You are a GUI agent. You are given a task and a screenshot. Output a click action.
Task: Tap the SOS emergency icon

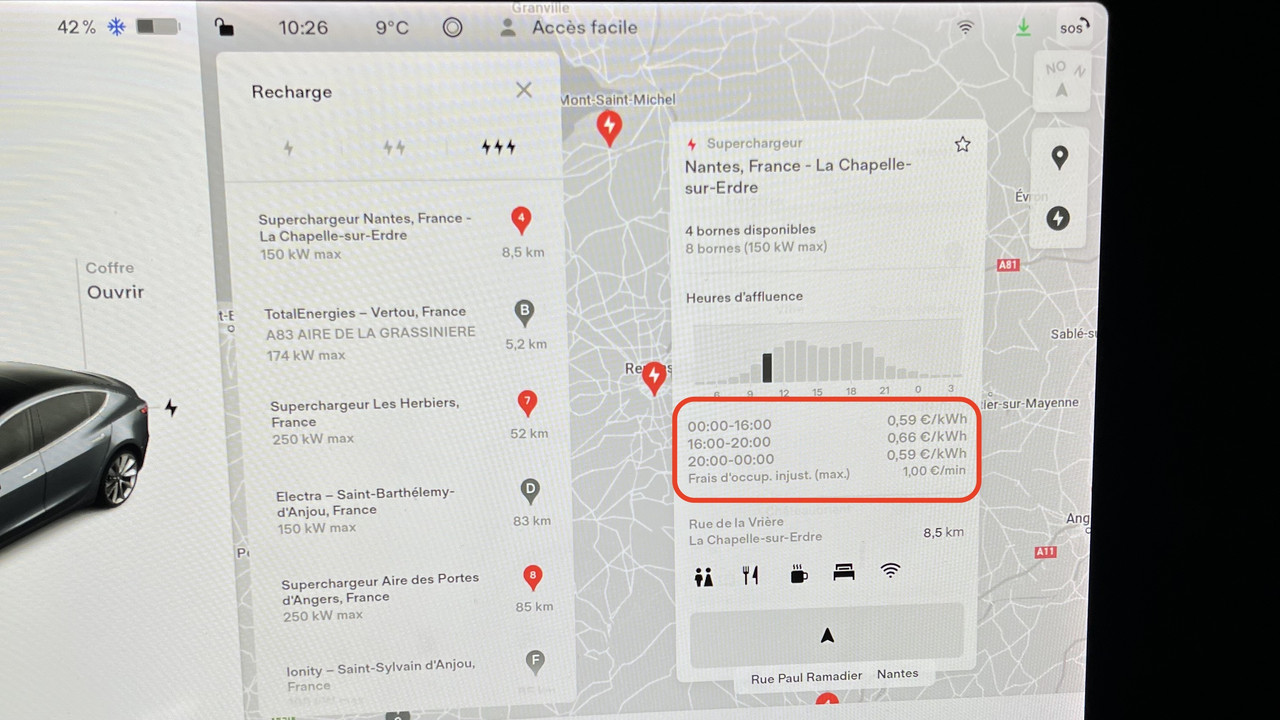[1074, 27]
